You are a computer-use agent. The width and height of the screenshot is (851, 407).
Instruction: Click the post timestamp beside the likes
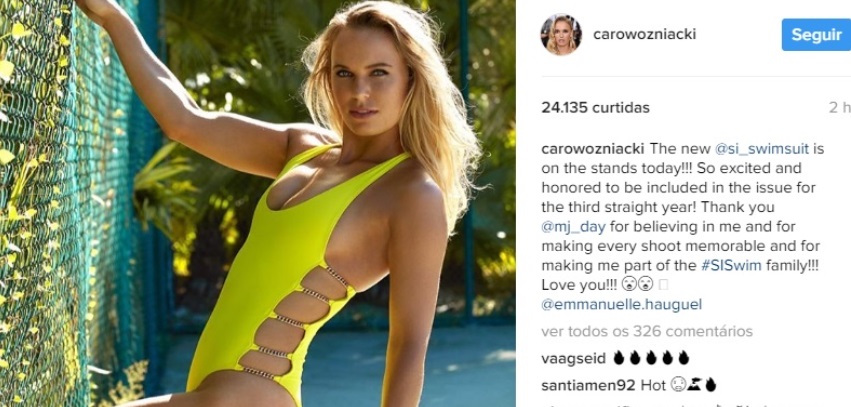coord(840,107)
